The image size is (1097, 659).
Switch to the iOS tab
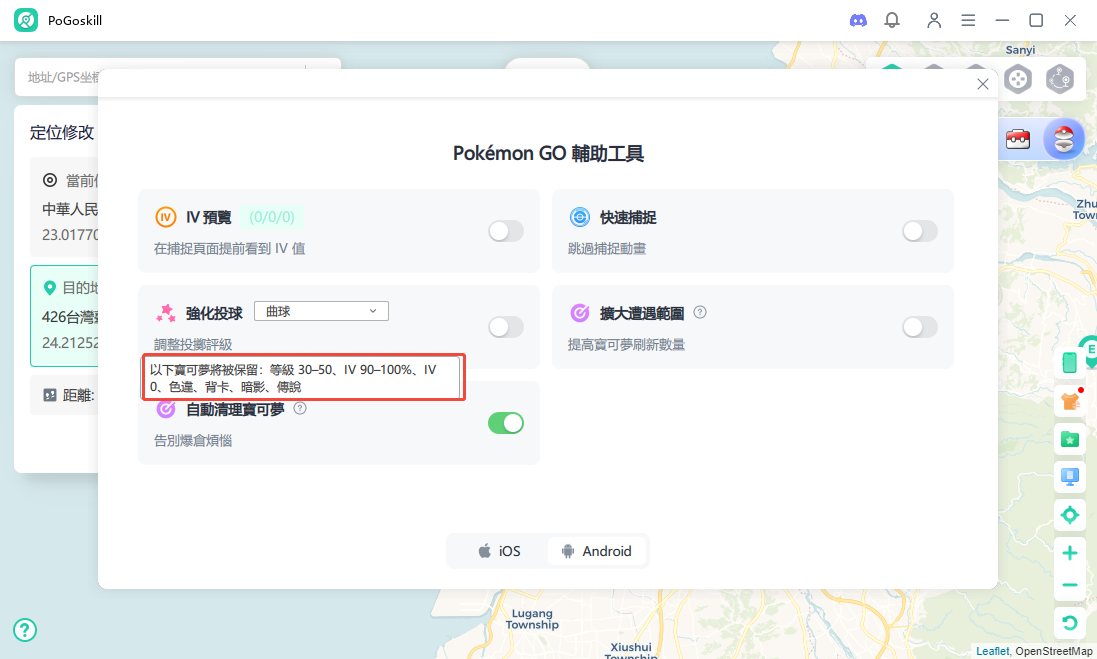coord(500,551)
